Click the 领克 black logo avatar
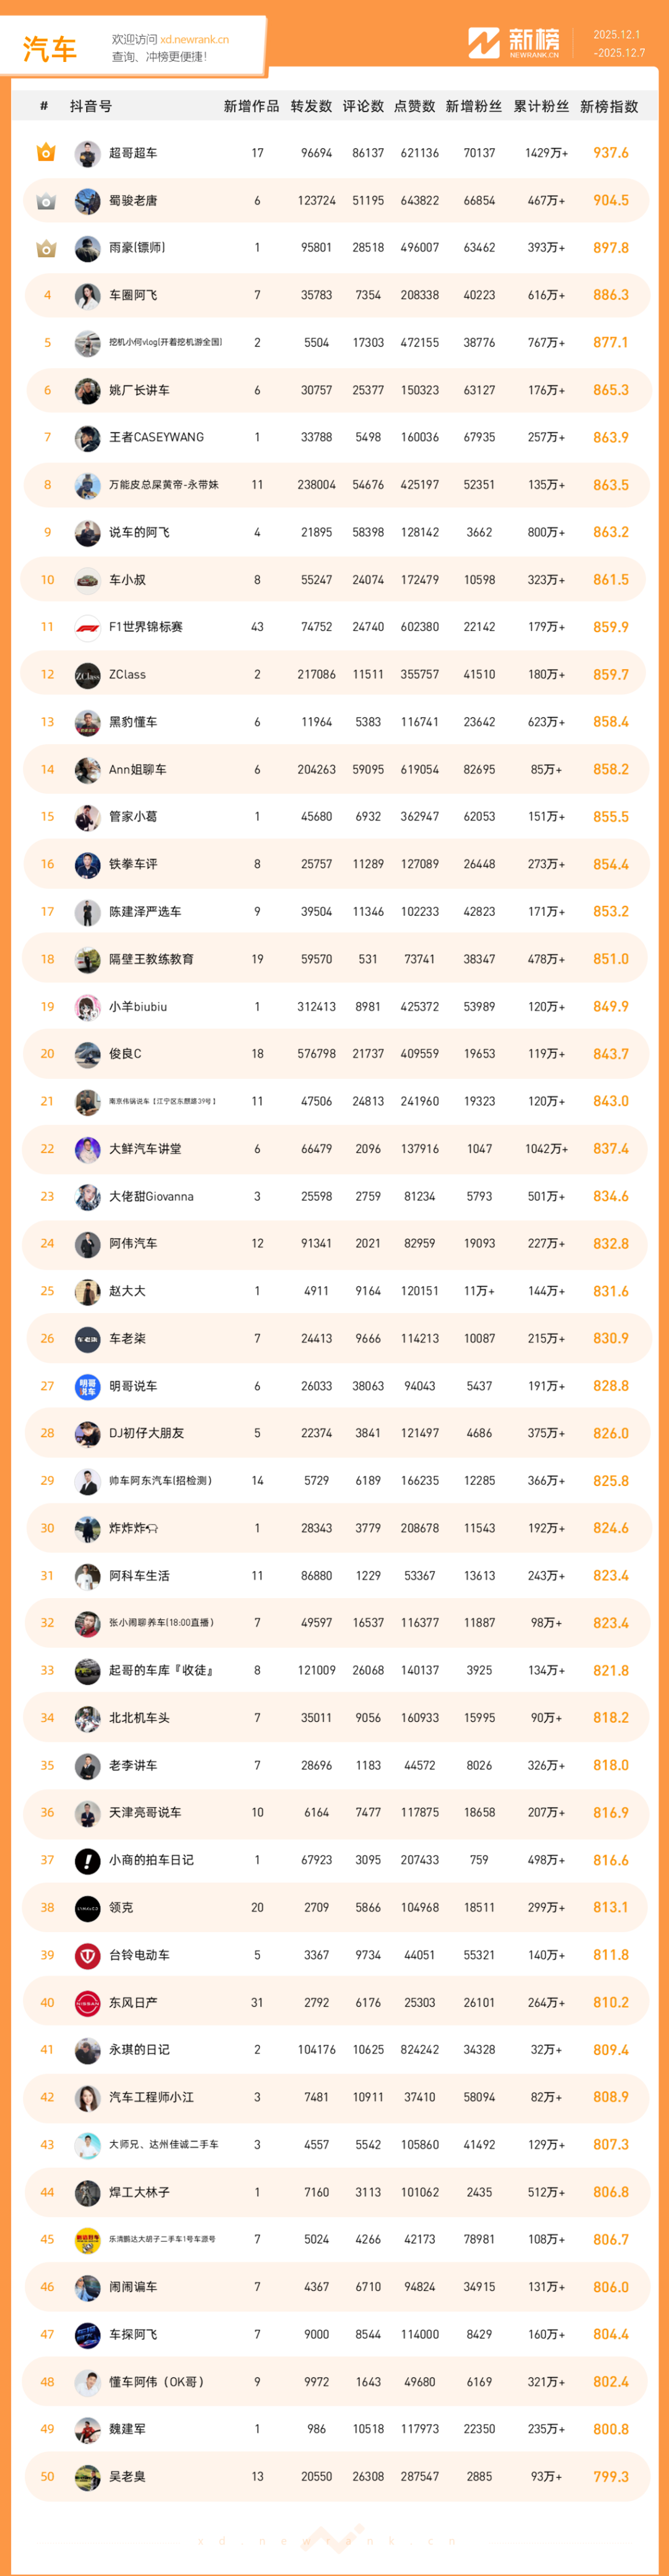Screen dimensions: 669x2576 click(87, 1907)
